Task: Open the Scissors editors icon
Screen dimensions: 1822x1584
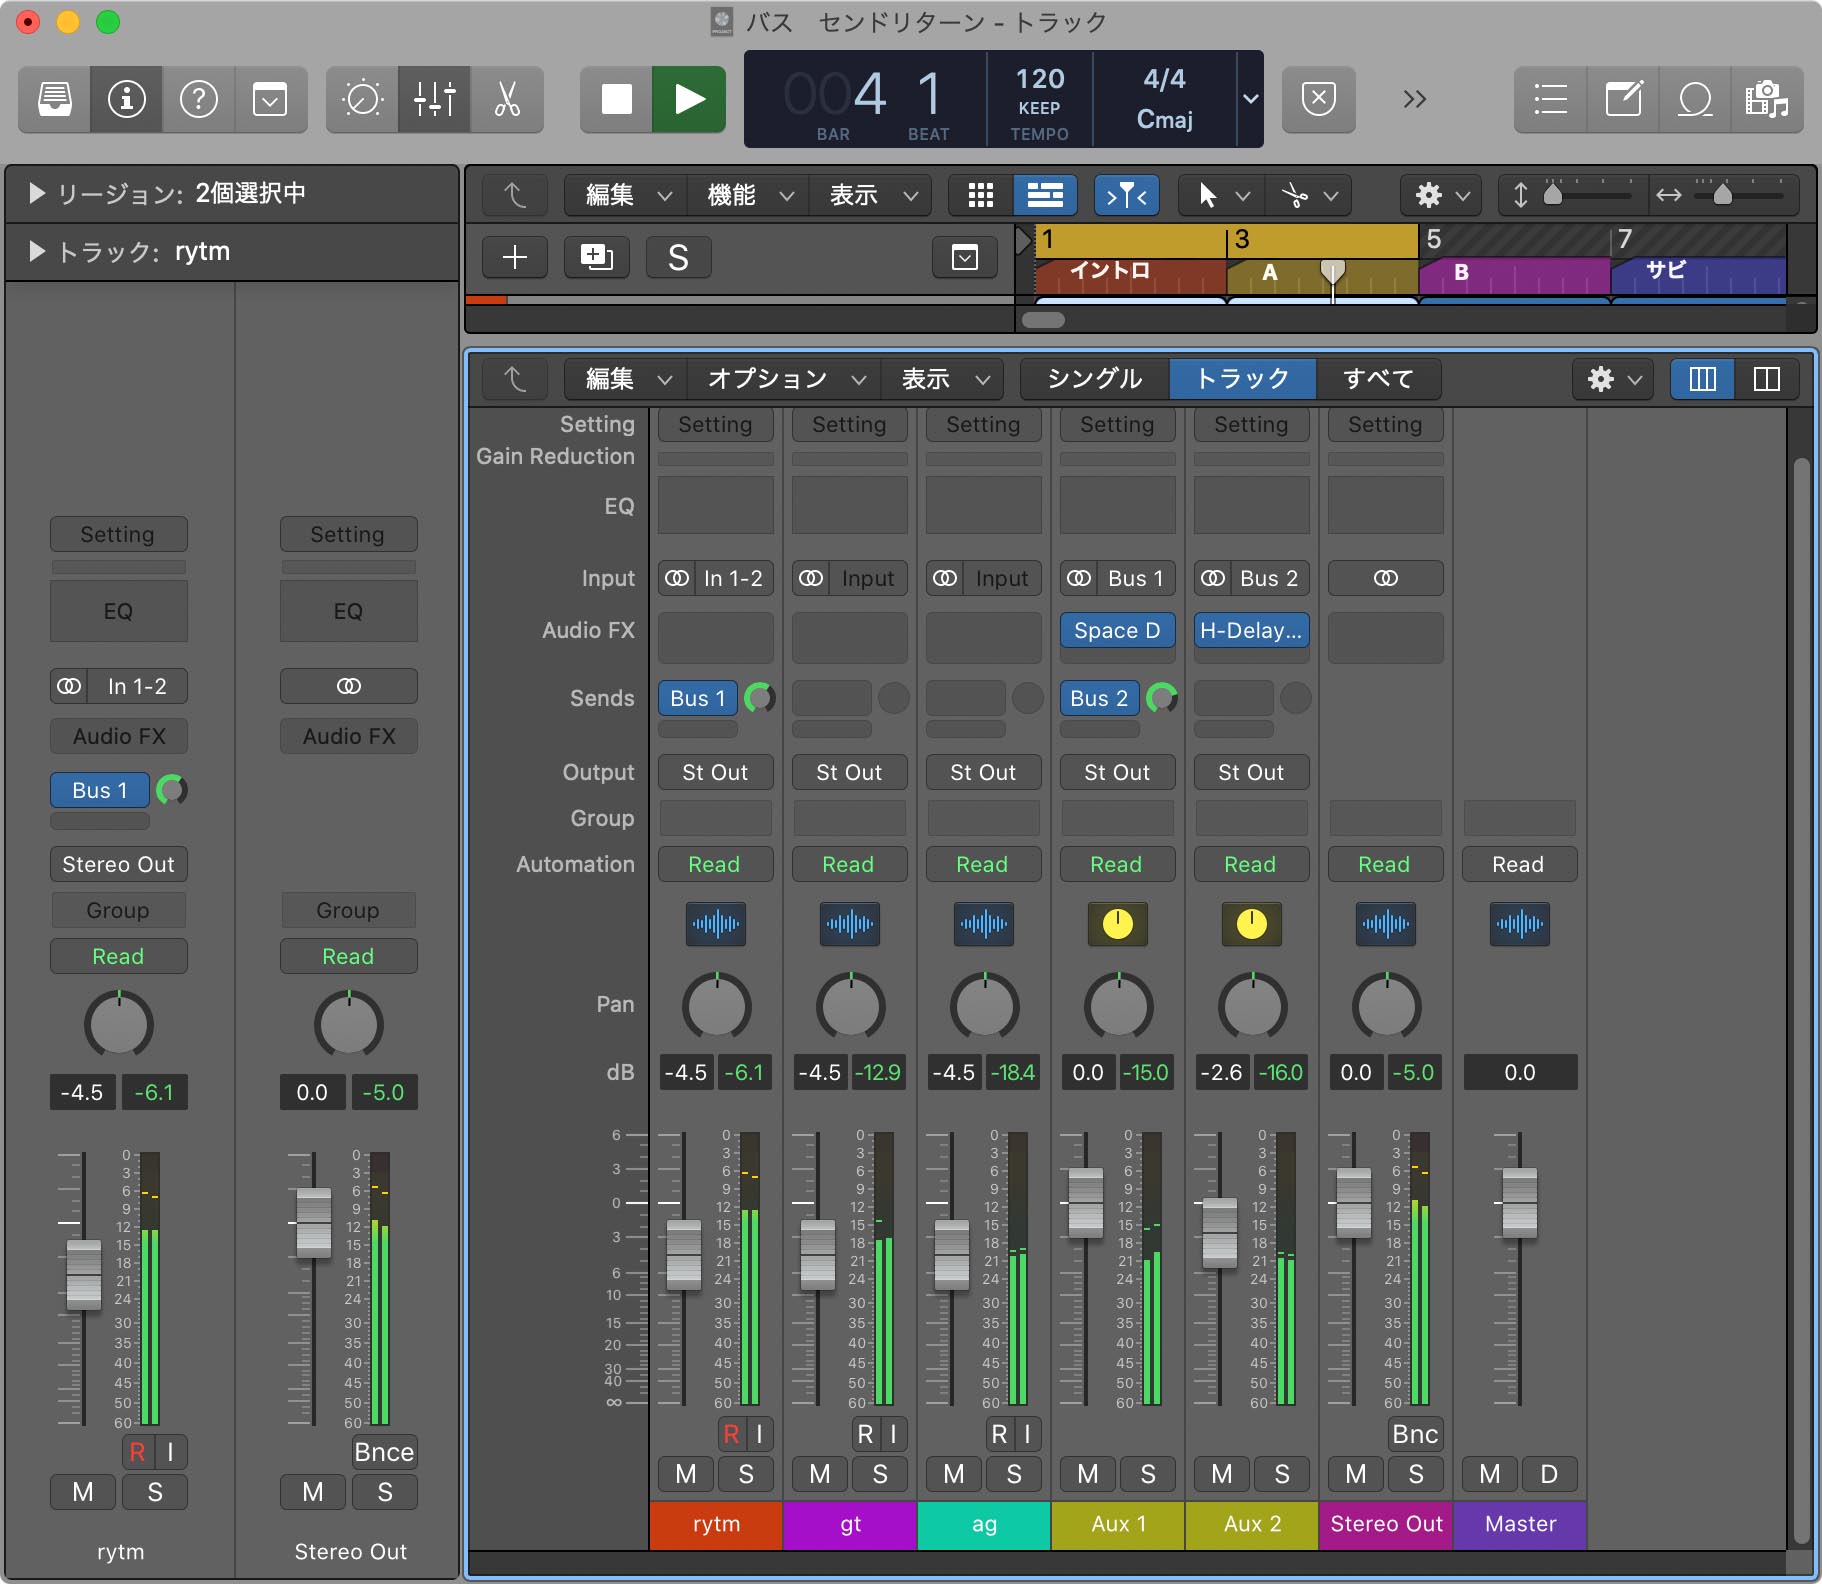Action: (x=507, y=99)
